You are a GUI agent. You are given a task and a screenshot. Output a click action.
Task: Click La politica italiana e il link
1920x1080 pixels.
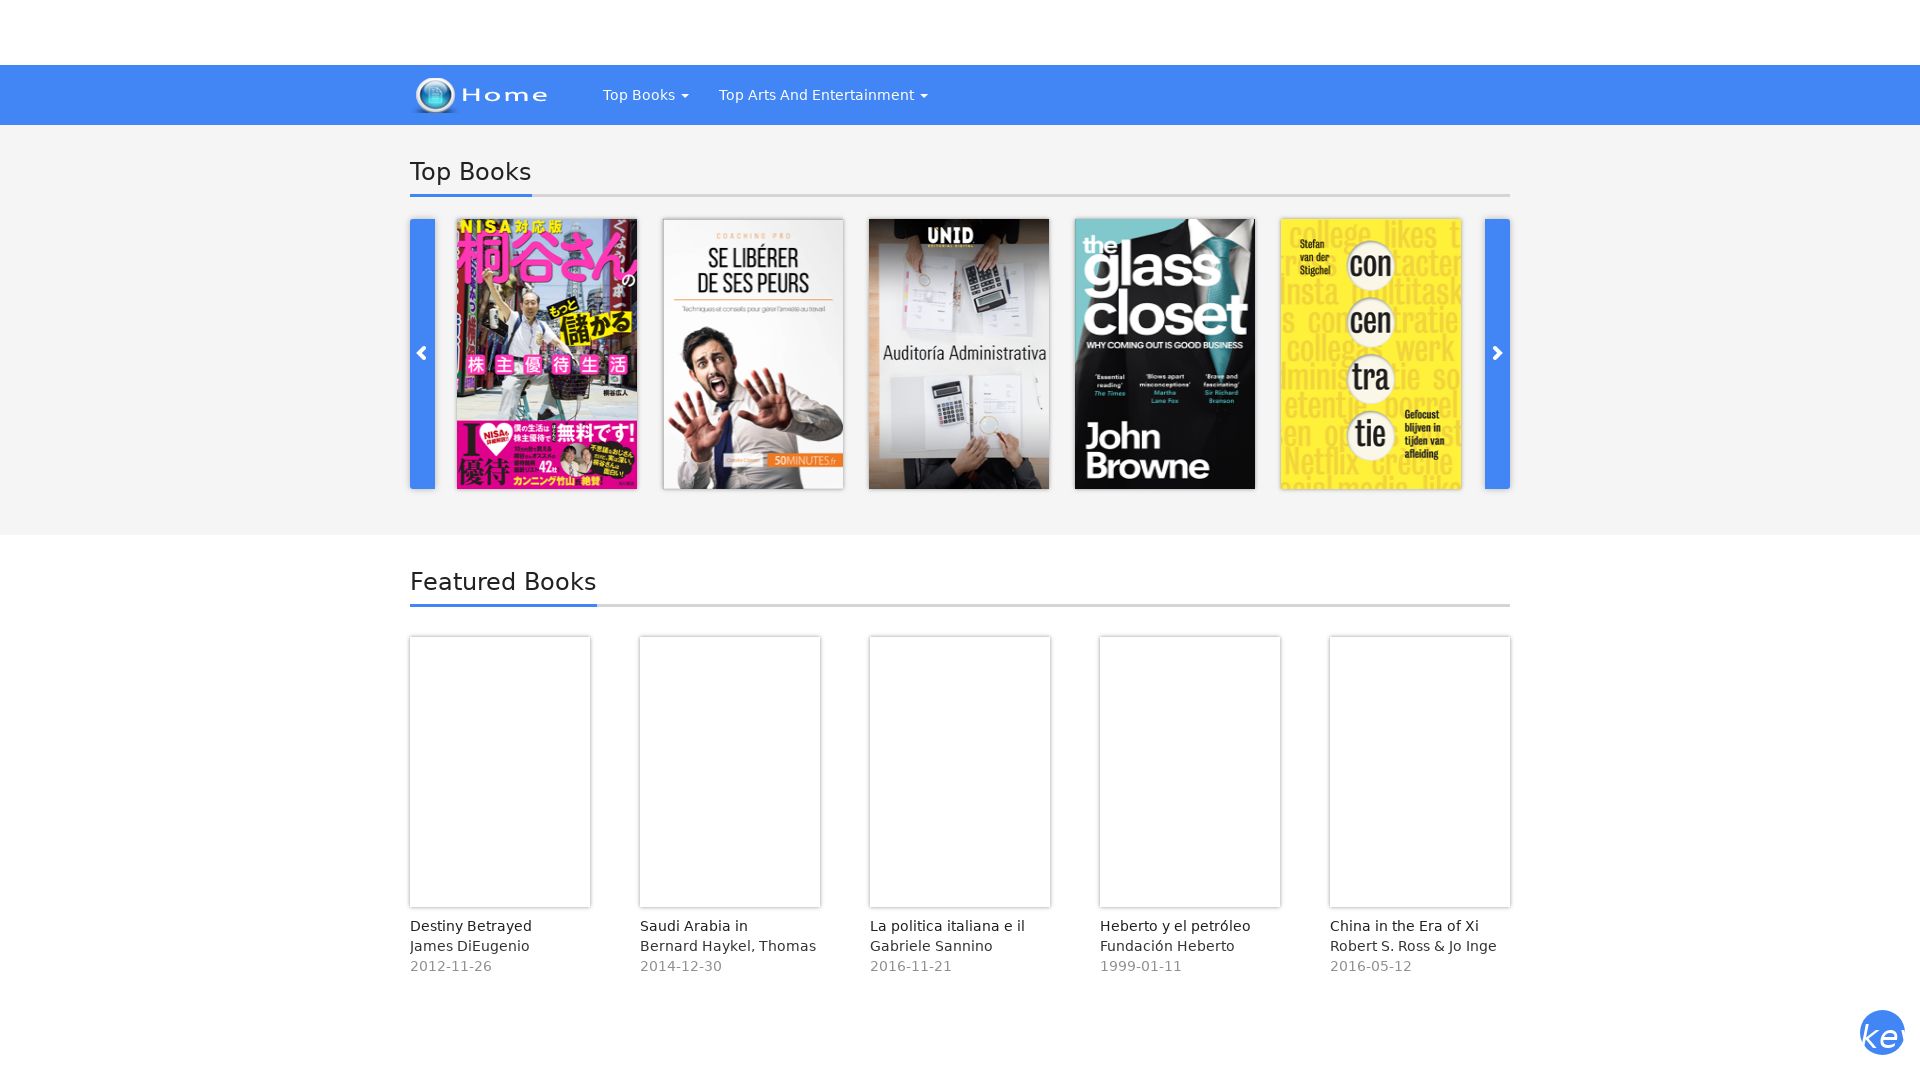pyautogui.click(x=947, y=926)
